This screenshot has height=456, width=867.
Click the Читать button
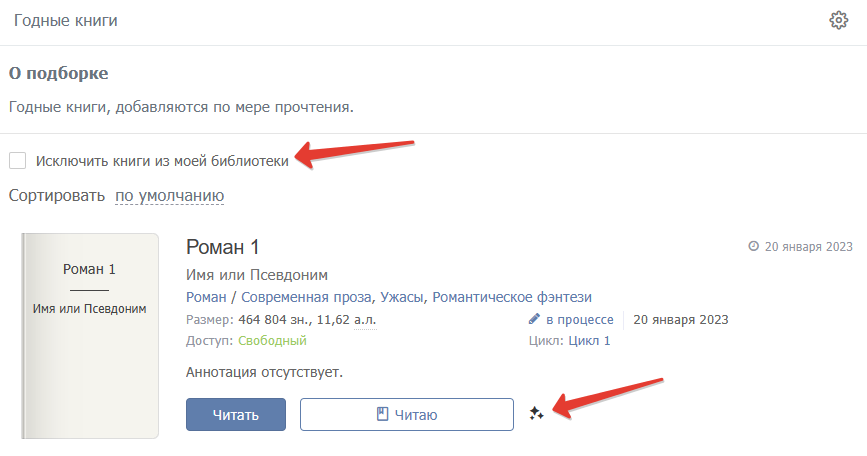click(x=236, y=415)
